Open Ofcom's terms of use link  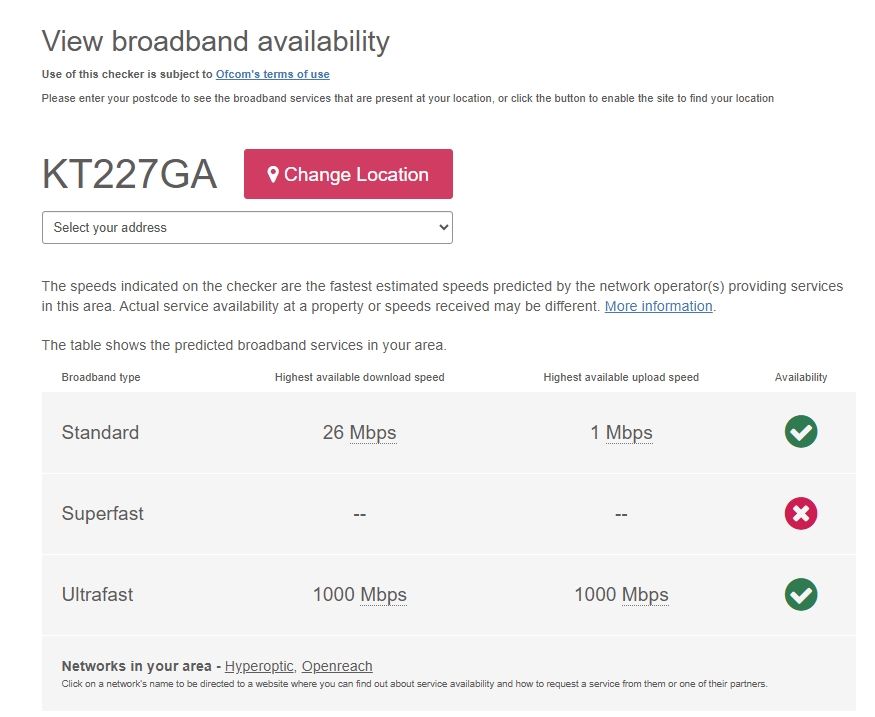tap(272, 74)
